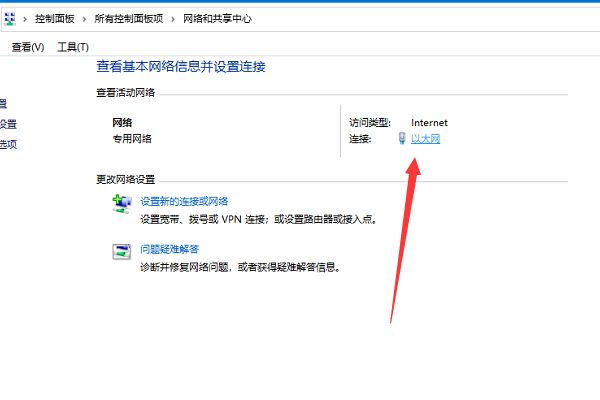
Task: Click the 查看活动网络 section label
Action: [x=126, y=92]
